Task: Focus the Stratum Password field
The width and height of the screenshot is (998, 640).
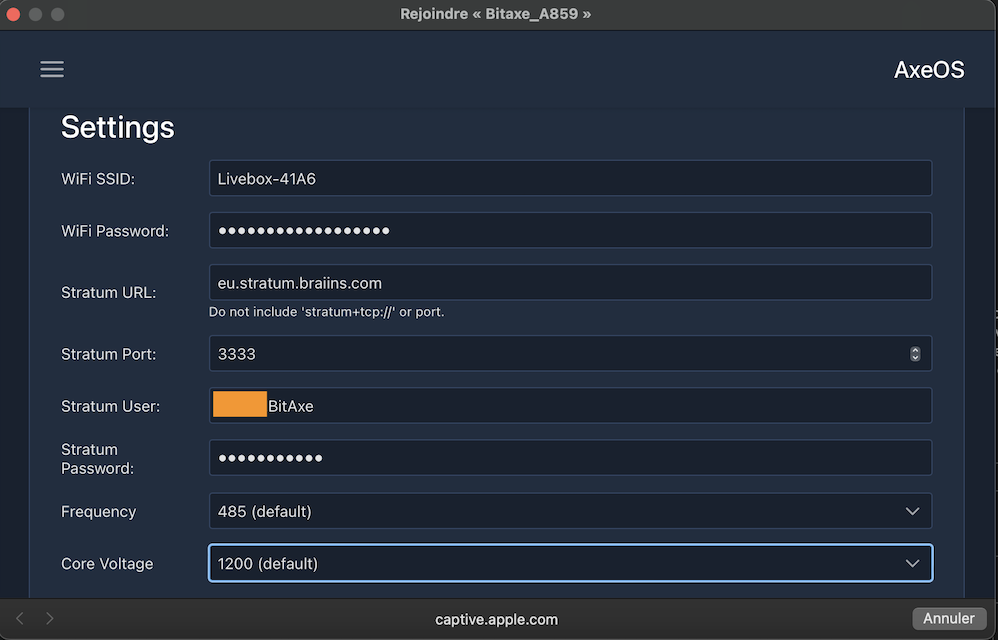Action: 570,458
